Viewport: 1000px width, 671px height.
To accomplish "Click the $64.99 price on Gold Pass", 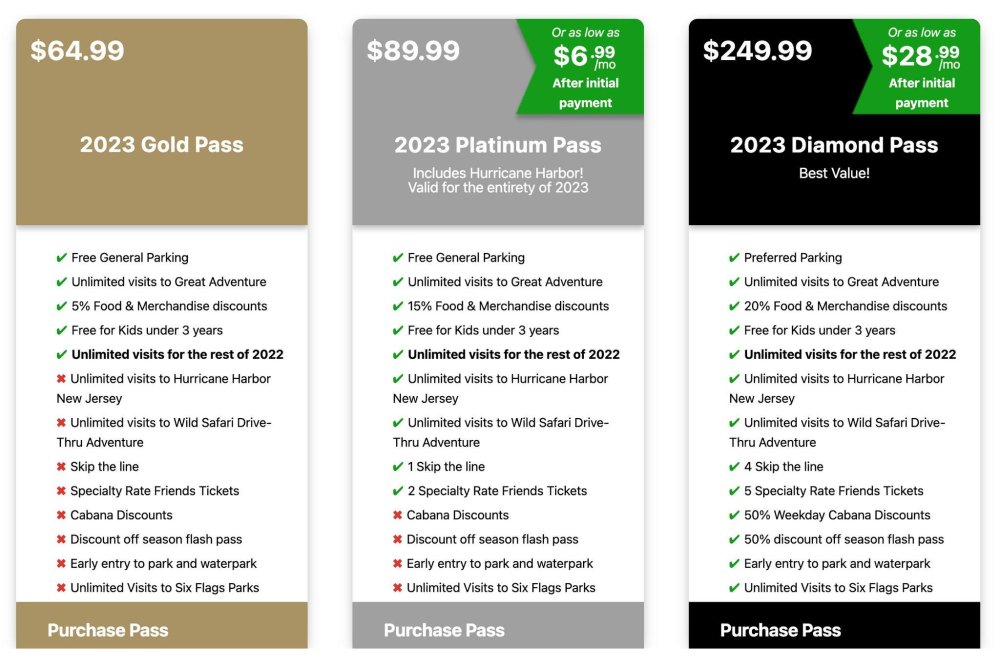I will (77, 51).
